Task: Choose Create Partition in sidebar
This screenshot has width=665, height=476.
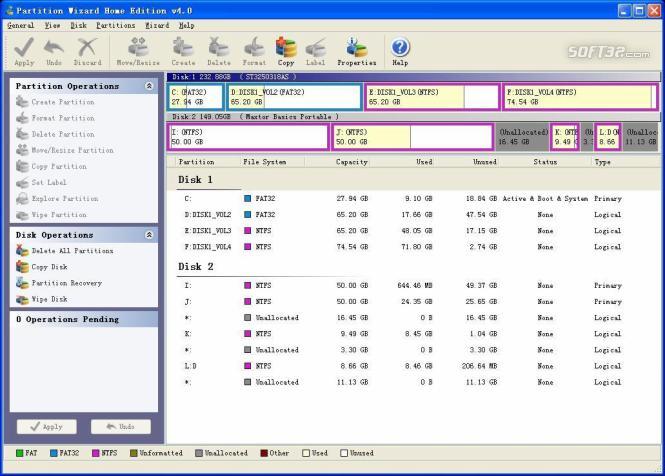Action: [x=55, y=102]
